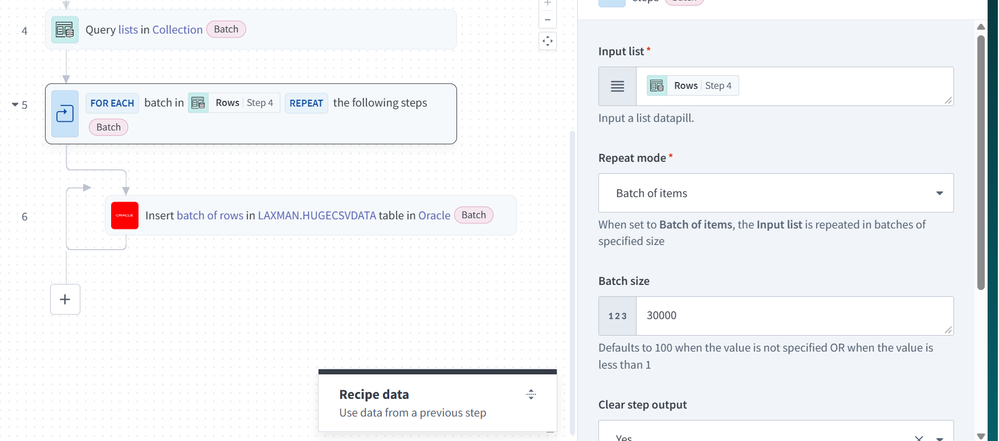The image size is (999, 441).
Task: Click the FOR EACH label in step 5
Action: pos(112,103)
